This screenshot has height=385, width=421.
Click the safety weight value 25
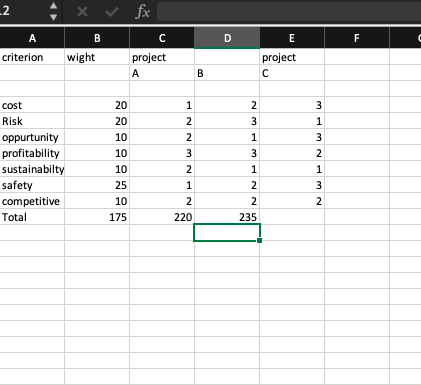click(x=97, y=185)
